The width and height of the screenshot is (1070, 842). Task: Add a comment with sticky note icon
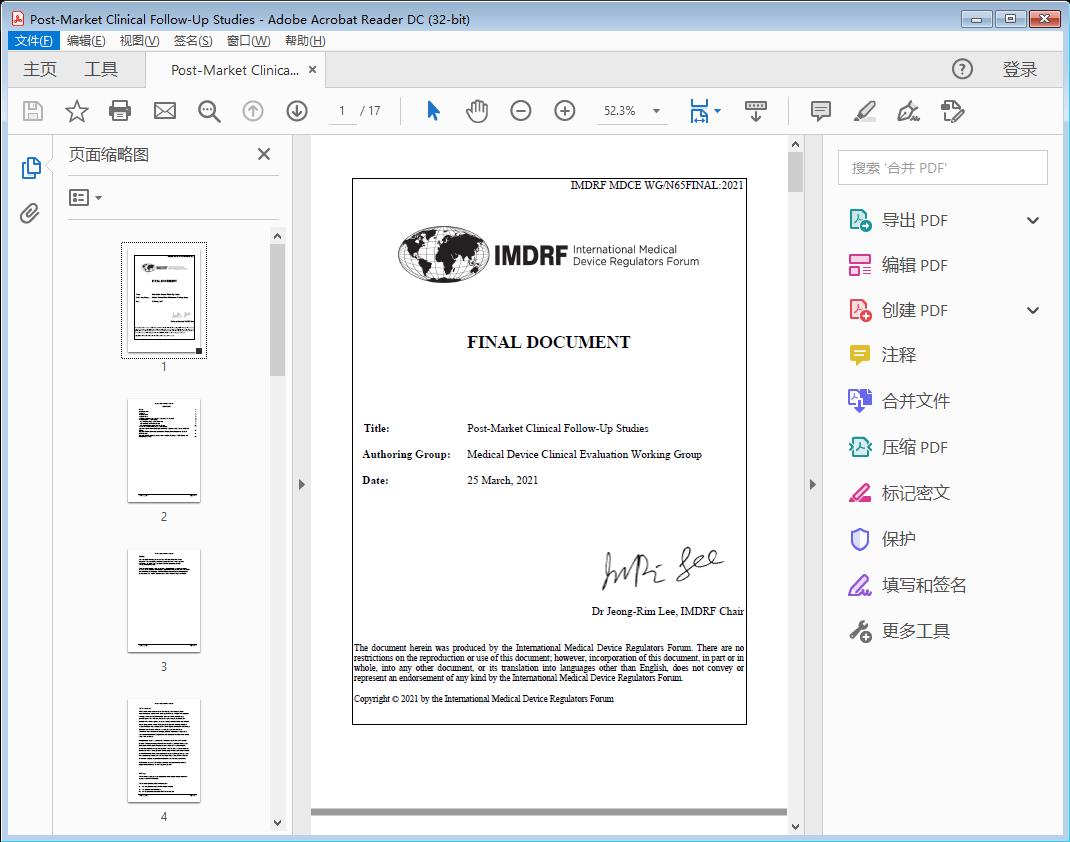[x=821, y=111]
